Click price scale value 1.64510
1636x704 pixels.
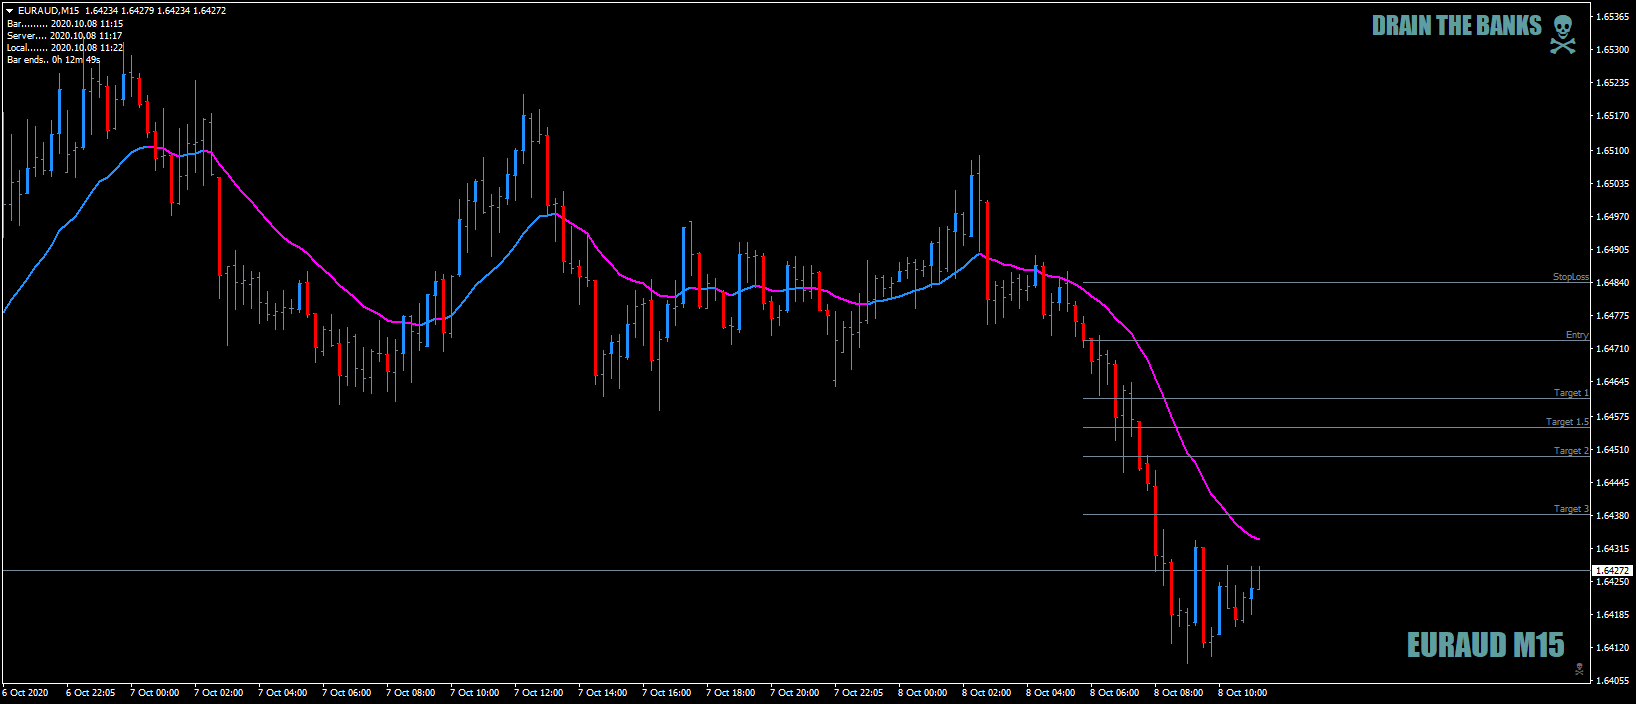1613,450
